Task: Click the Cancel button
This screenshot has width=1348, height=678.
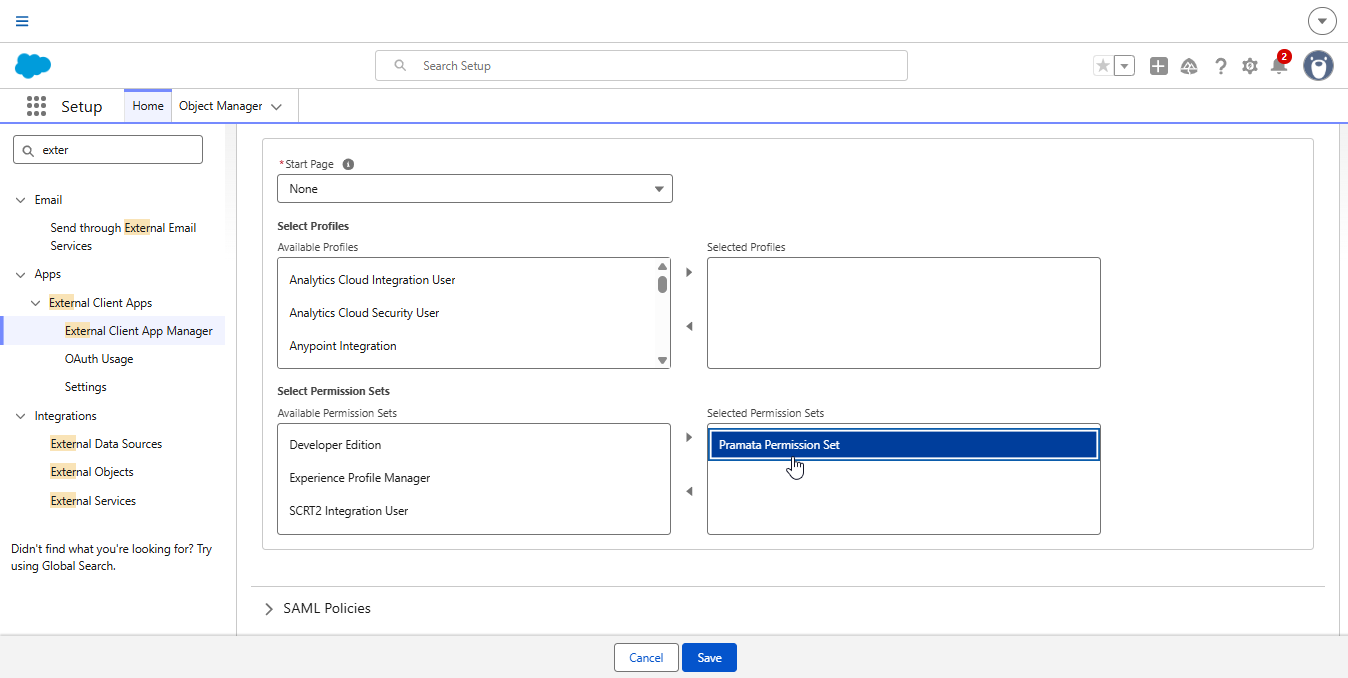Action: click(646, 657)
